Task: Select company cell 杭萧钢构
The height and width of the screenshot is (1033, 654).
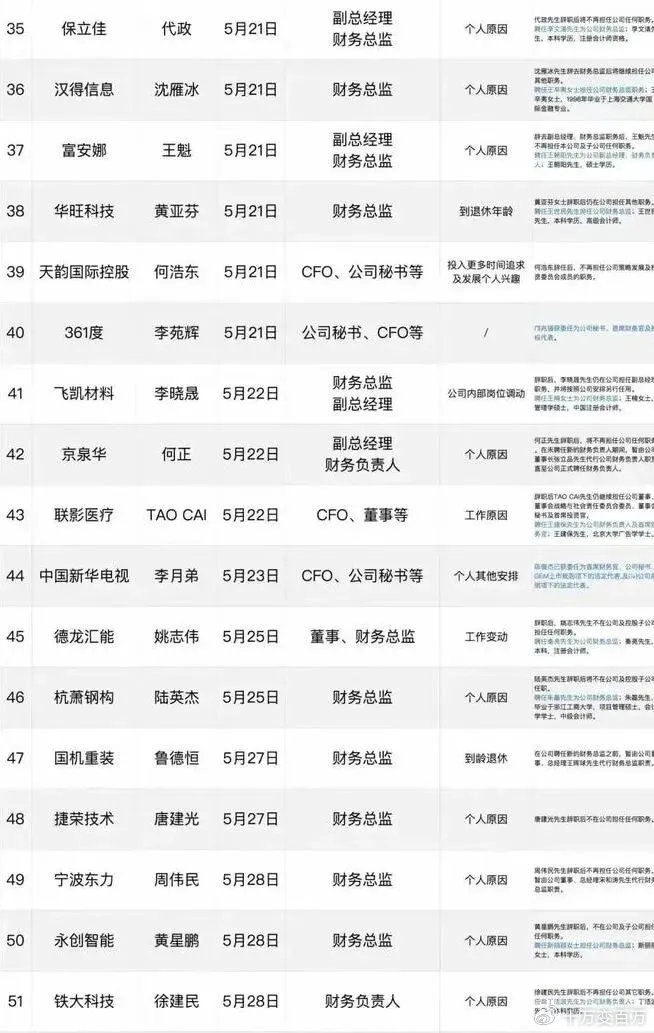Action: pyautogui.click(x=84, y=697)
